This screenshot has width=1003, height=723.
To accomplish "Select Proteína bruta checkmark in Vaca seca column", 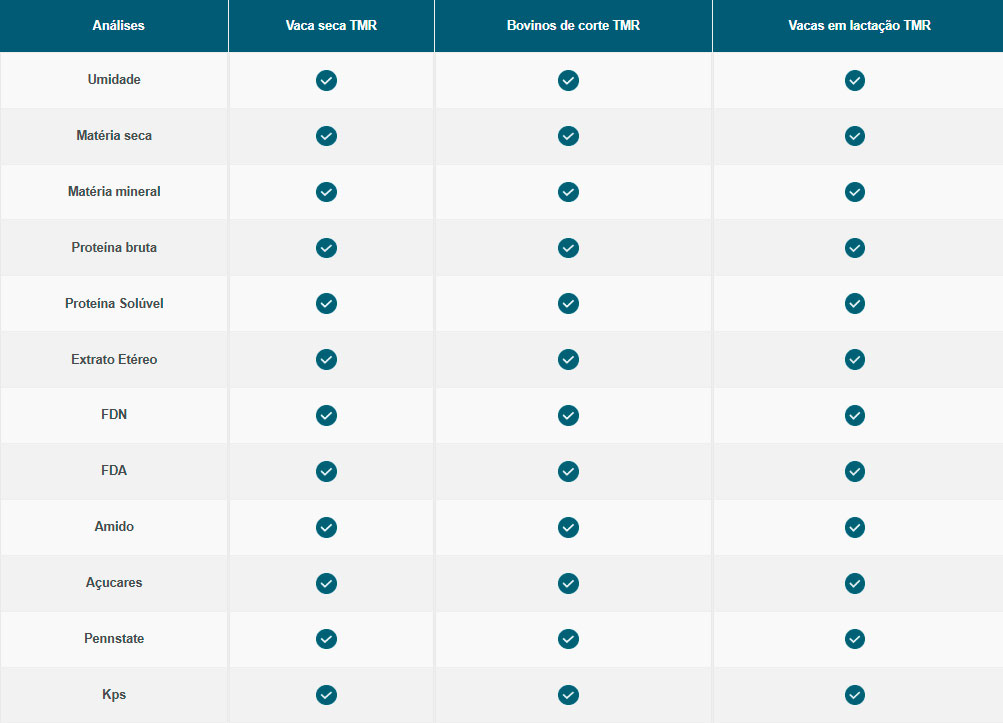I will (326, 248).
